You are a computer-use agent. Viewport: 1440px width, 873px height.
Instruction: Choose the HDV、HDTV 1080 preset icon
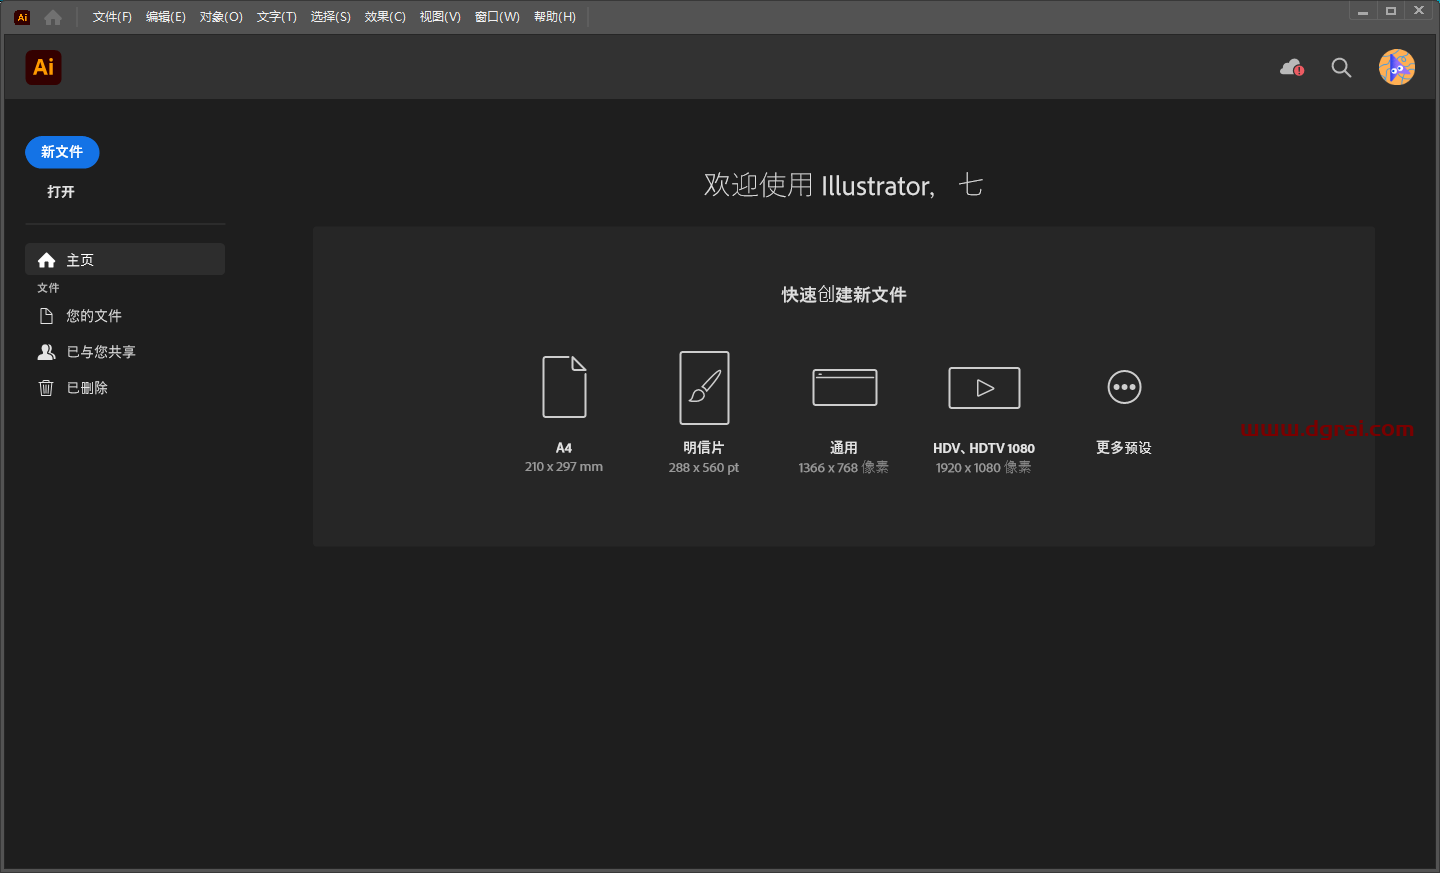(x=984, y=388)
